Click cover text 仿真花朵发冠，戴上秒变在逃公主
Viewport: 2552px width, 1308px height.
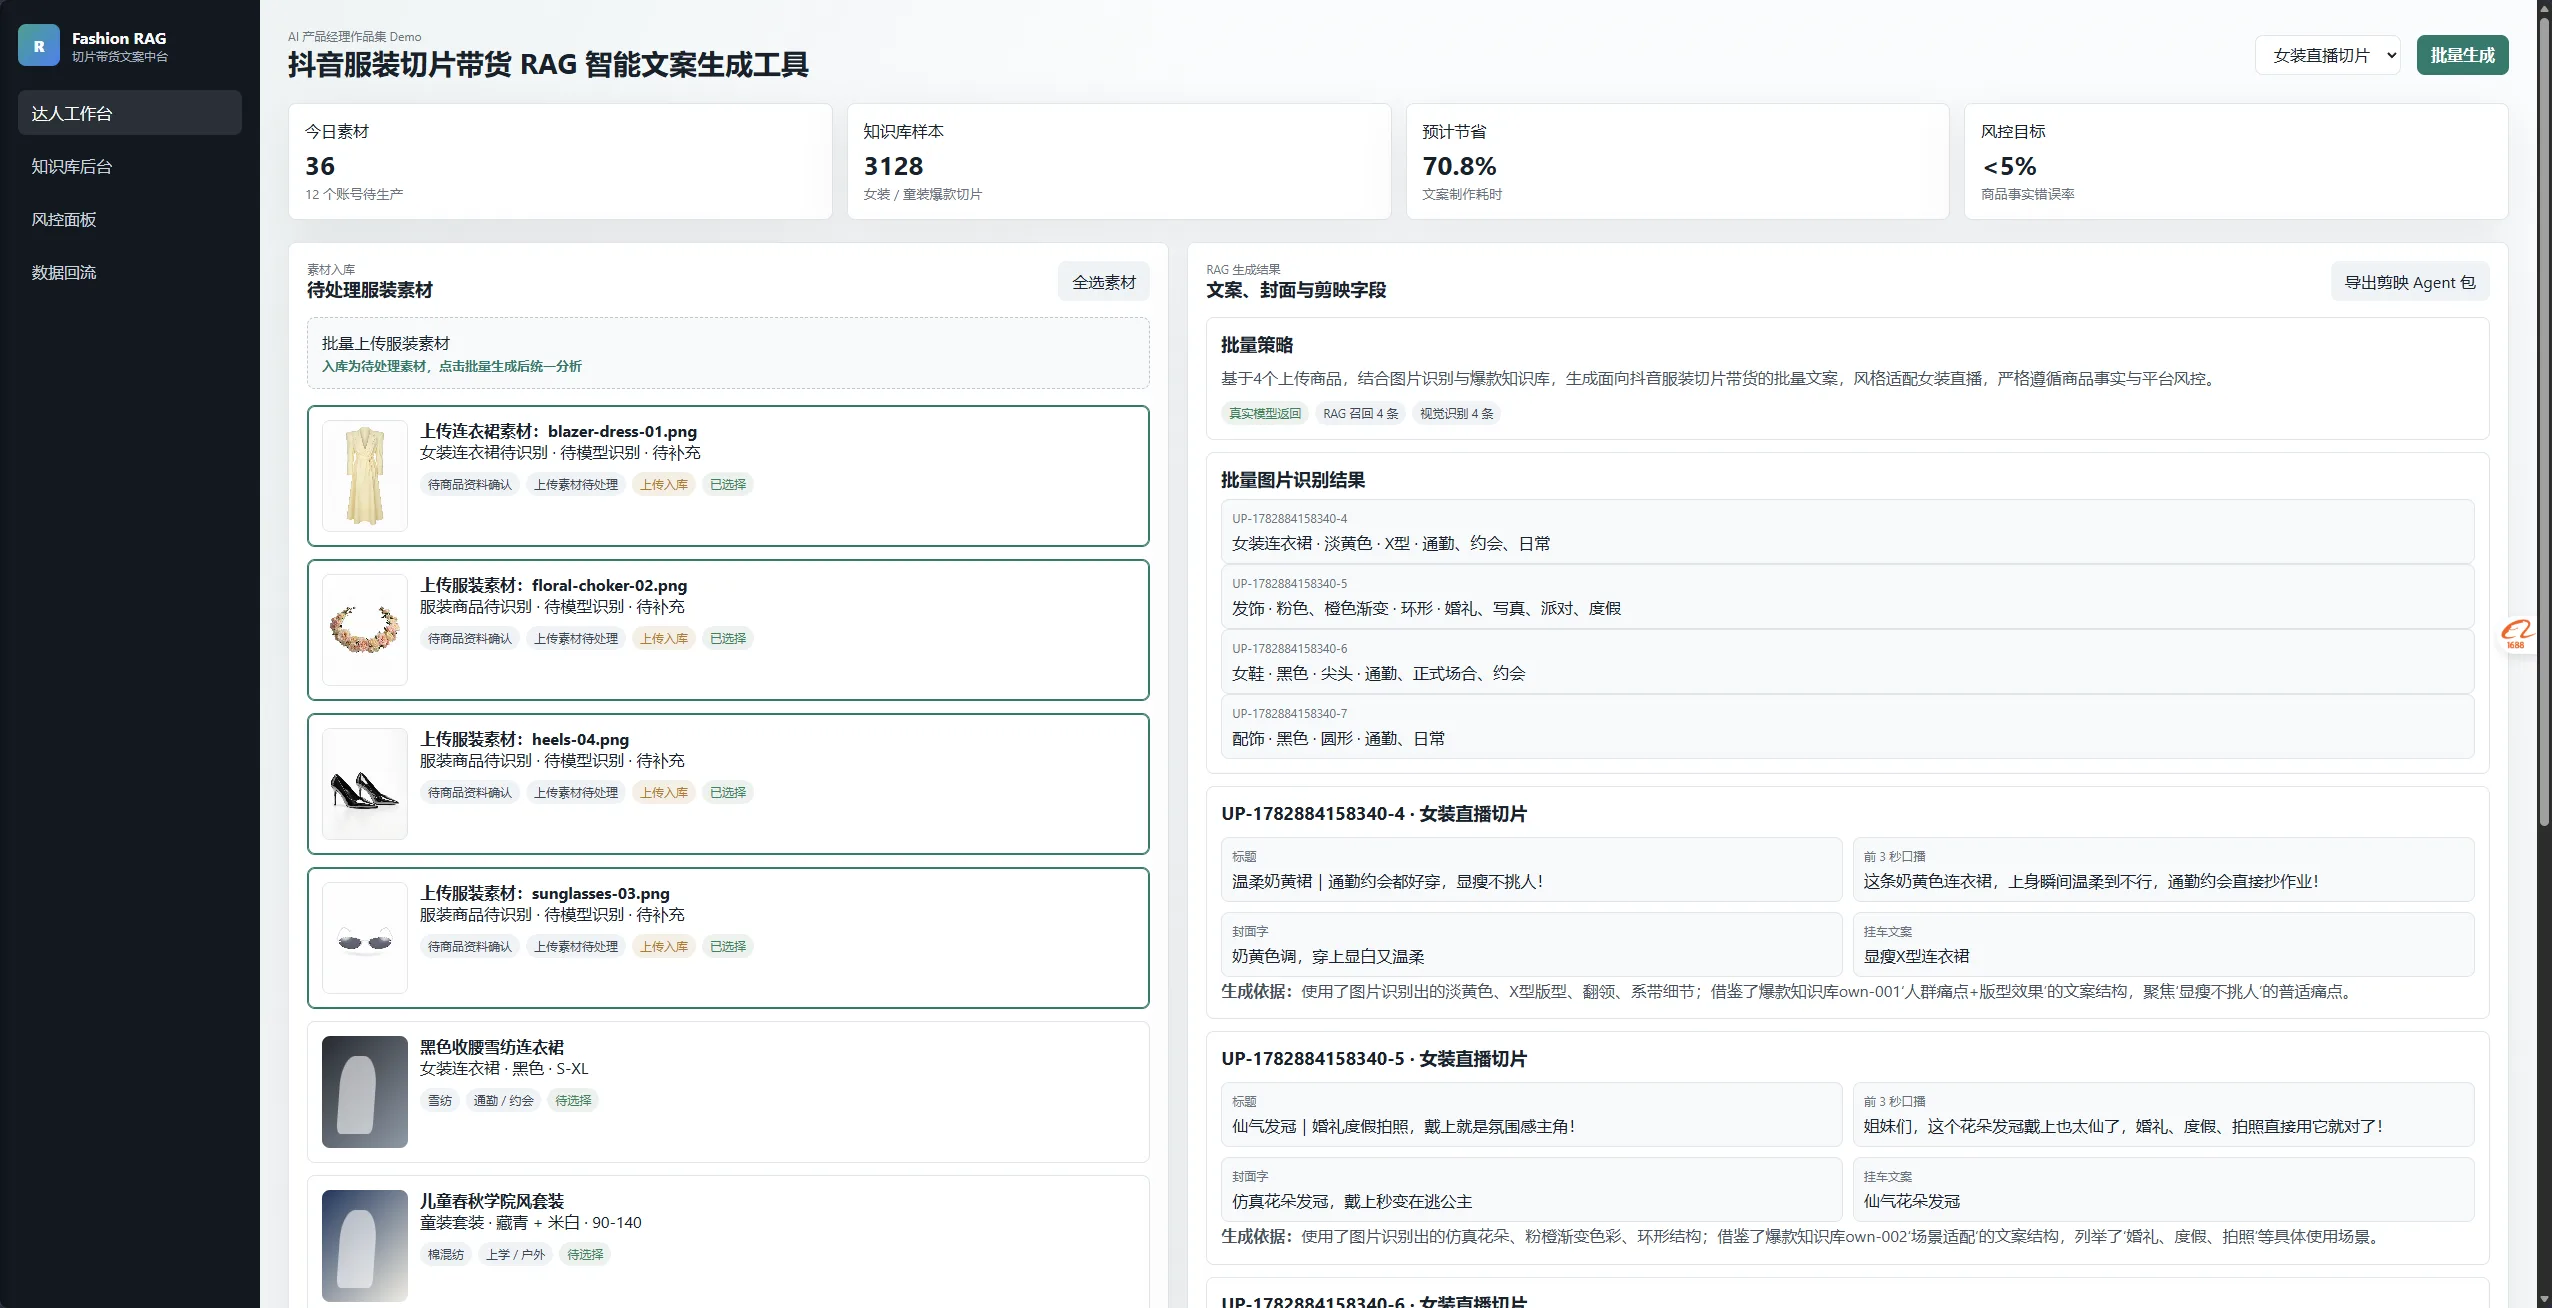[1531, 1190]
